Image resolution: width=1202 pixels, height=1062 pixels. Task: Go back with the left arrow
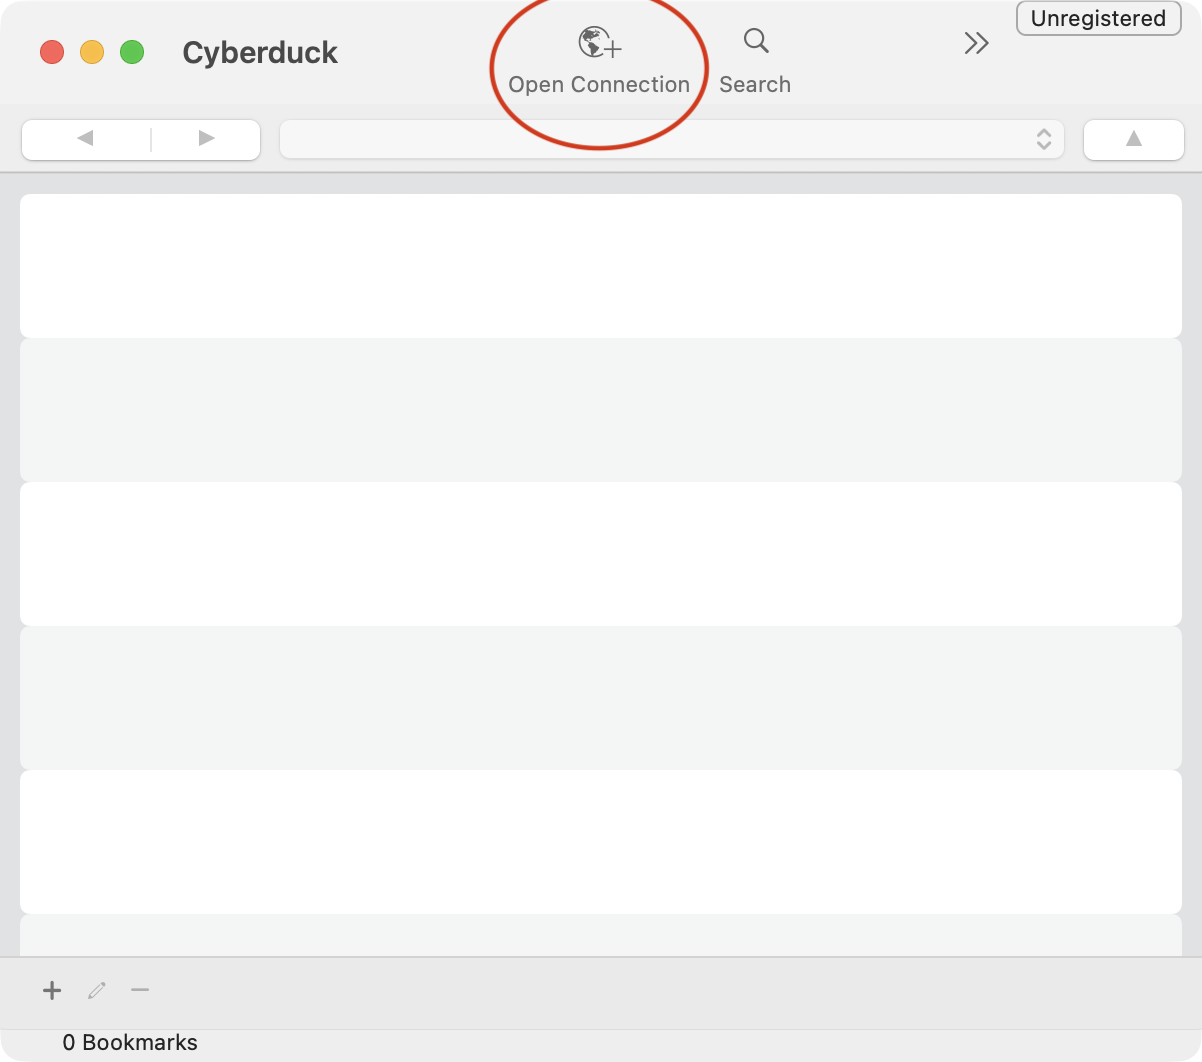(x=86, y=139)
